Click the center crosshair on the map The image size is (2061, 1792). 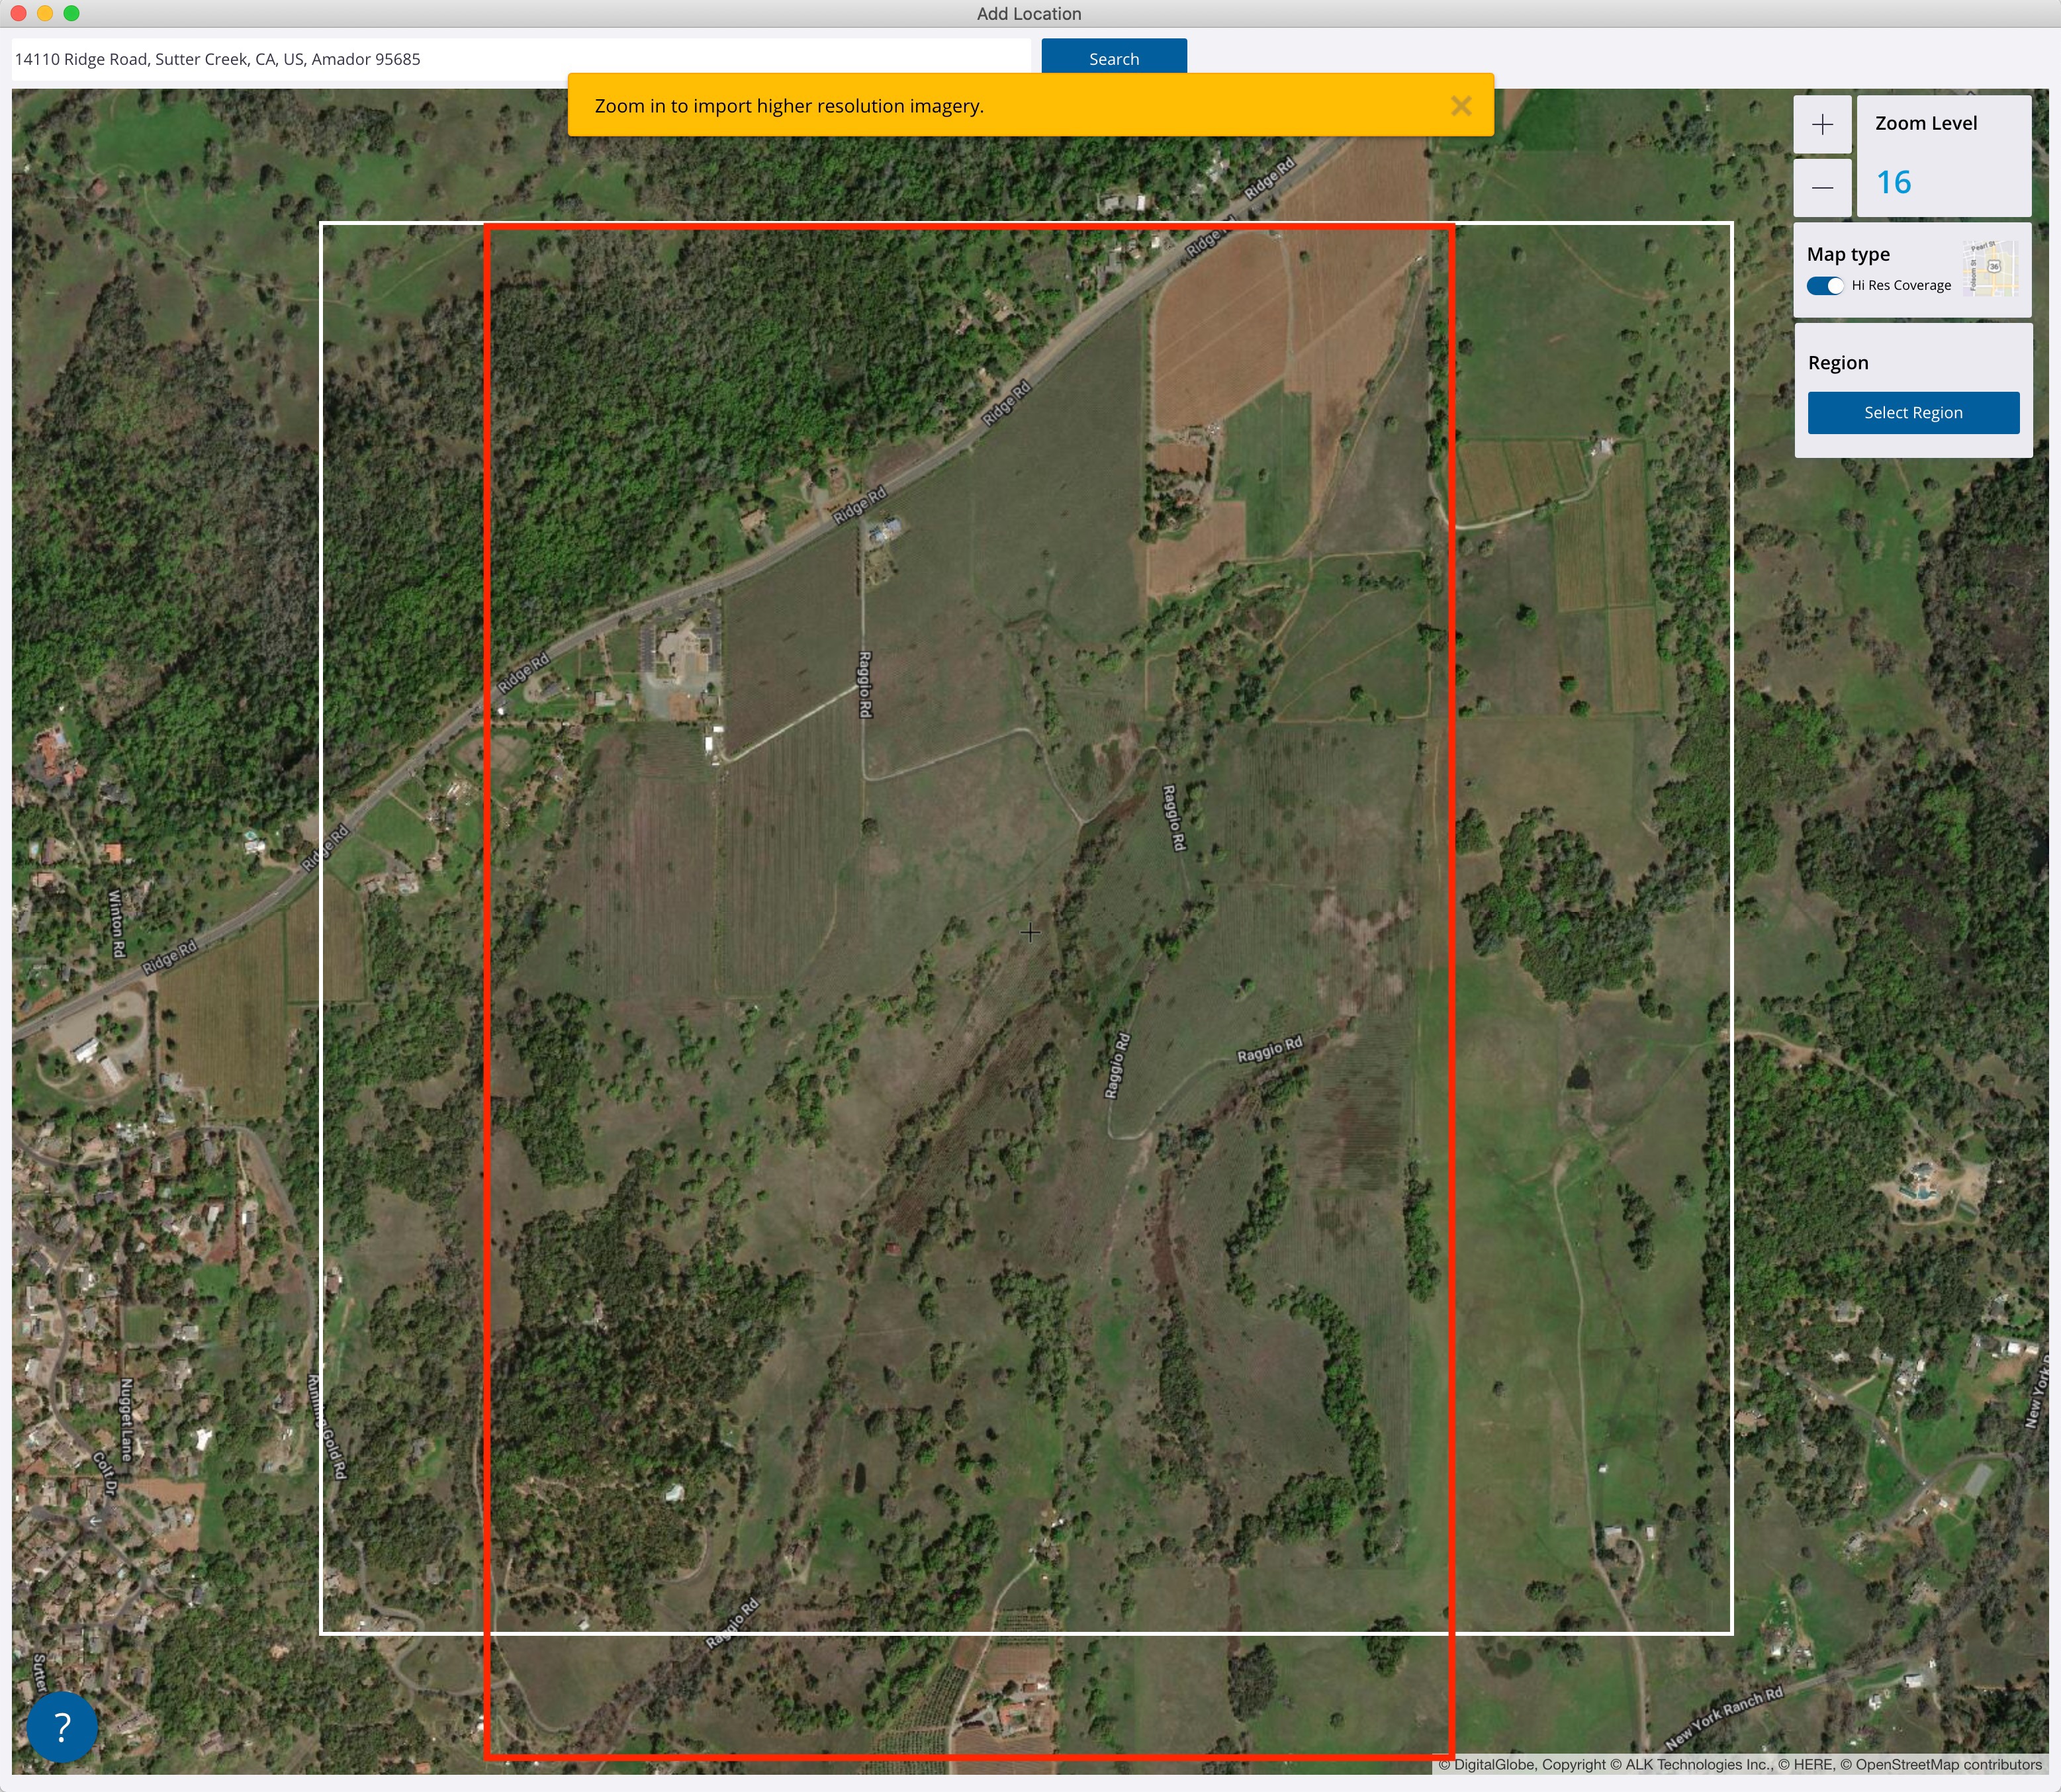pos(1030,932)
